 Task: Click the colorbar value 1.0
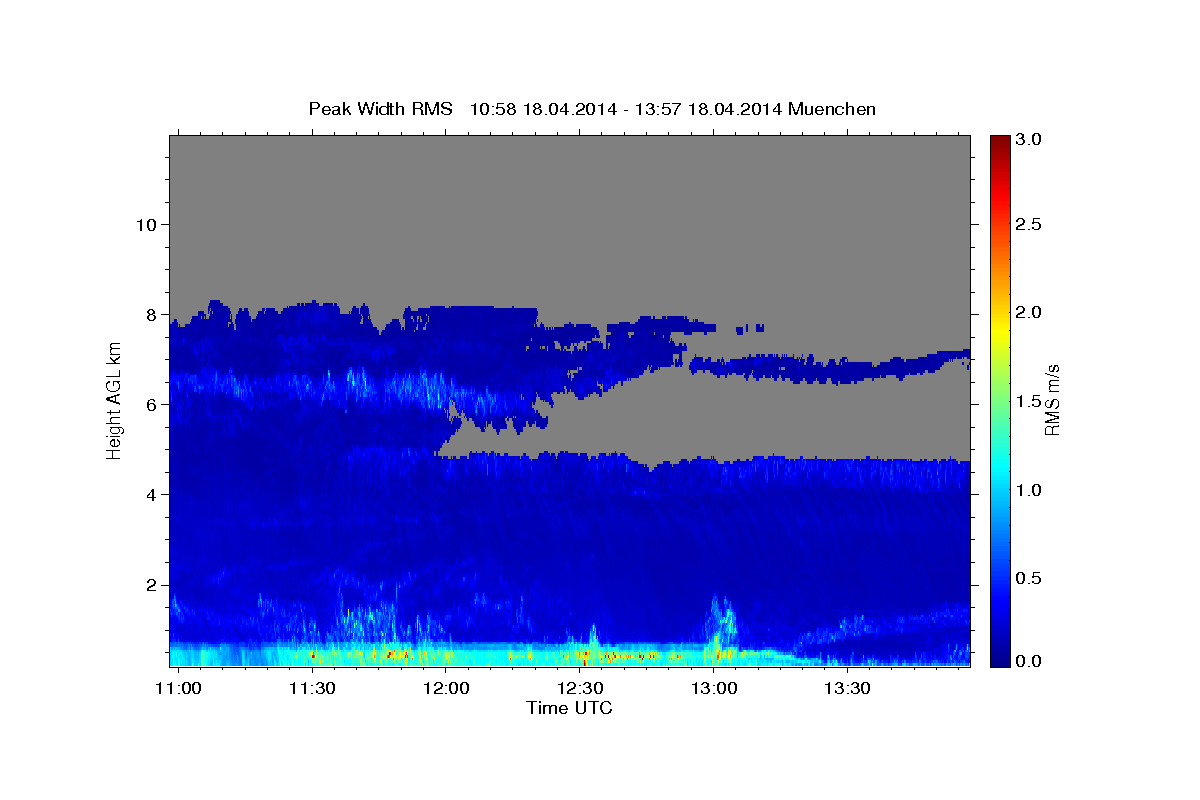point(1029,491)
